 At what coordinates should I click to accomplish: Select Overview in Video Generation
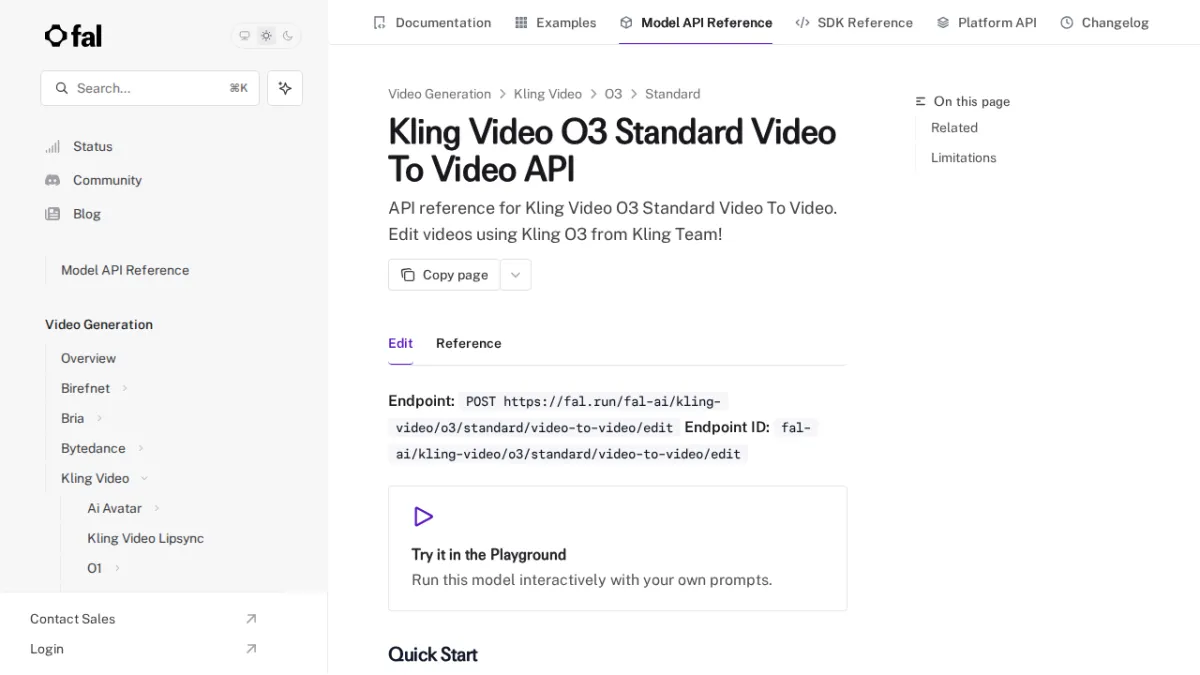[x=88, y=358]
